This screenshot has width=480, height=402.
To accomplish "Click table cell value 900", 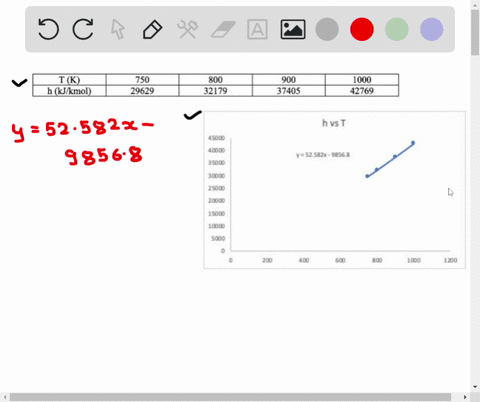I will [x=289, y=80].
